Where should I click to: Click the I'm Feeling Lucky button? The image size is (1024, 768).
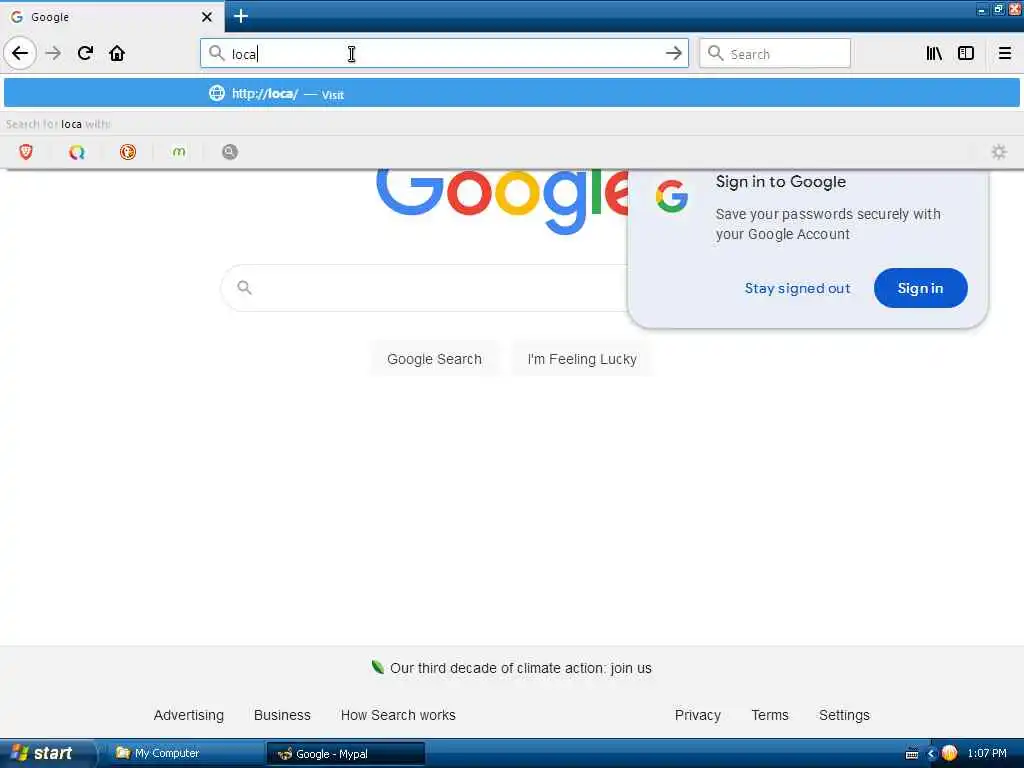click(581, 359)
